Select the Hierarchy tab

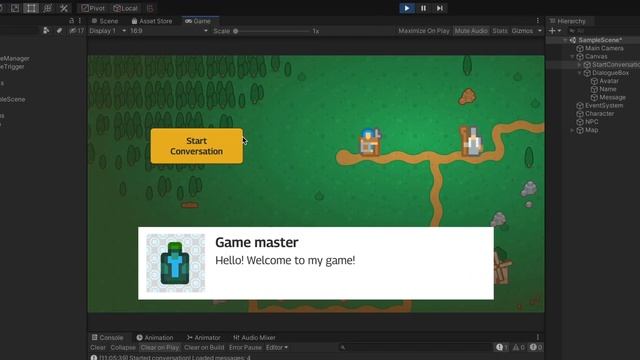click(568, 21)
